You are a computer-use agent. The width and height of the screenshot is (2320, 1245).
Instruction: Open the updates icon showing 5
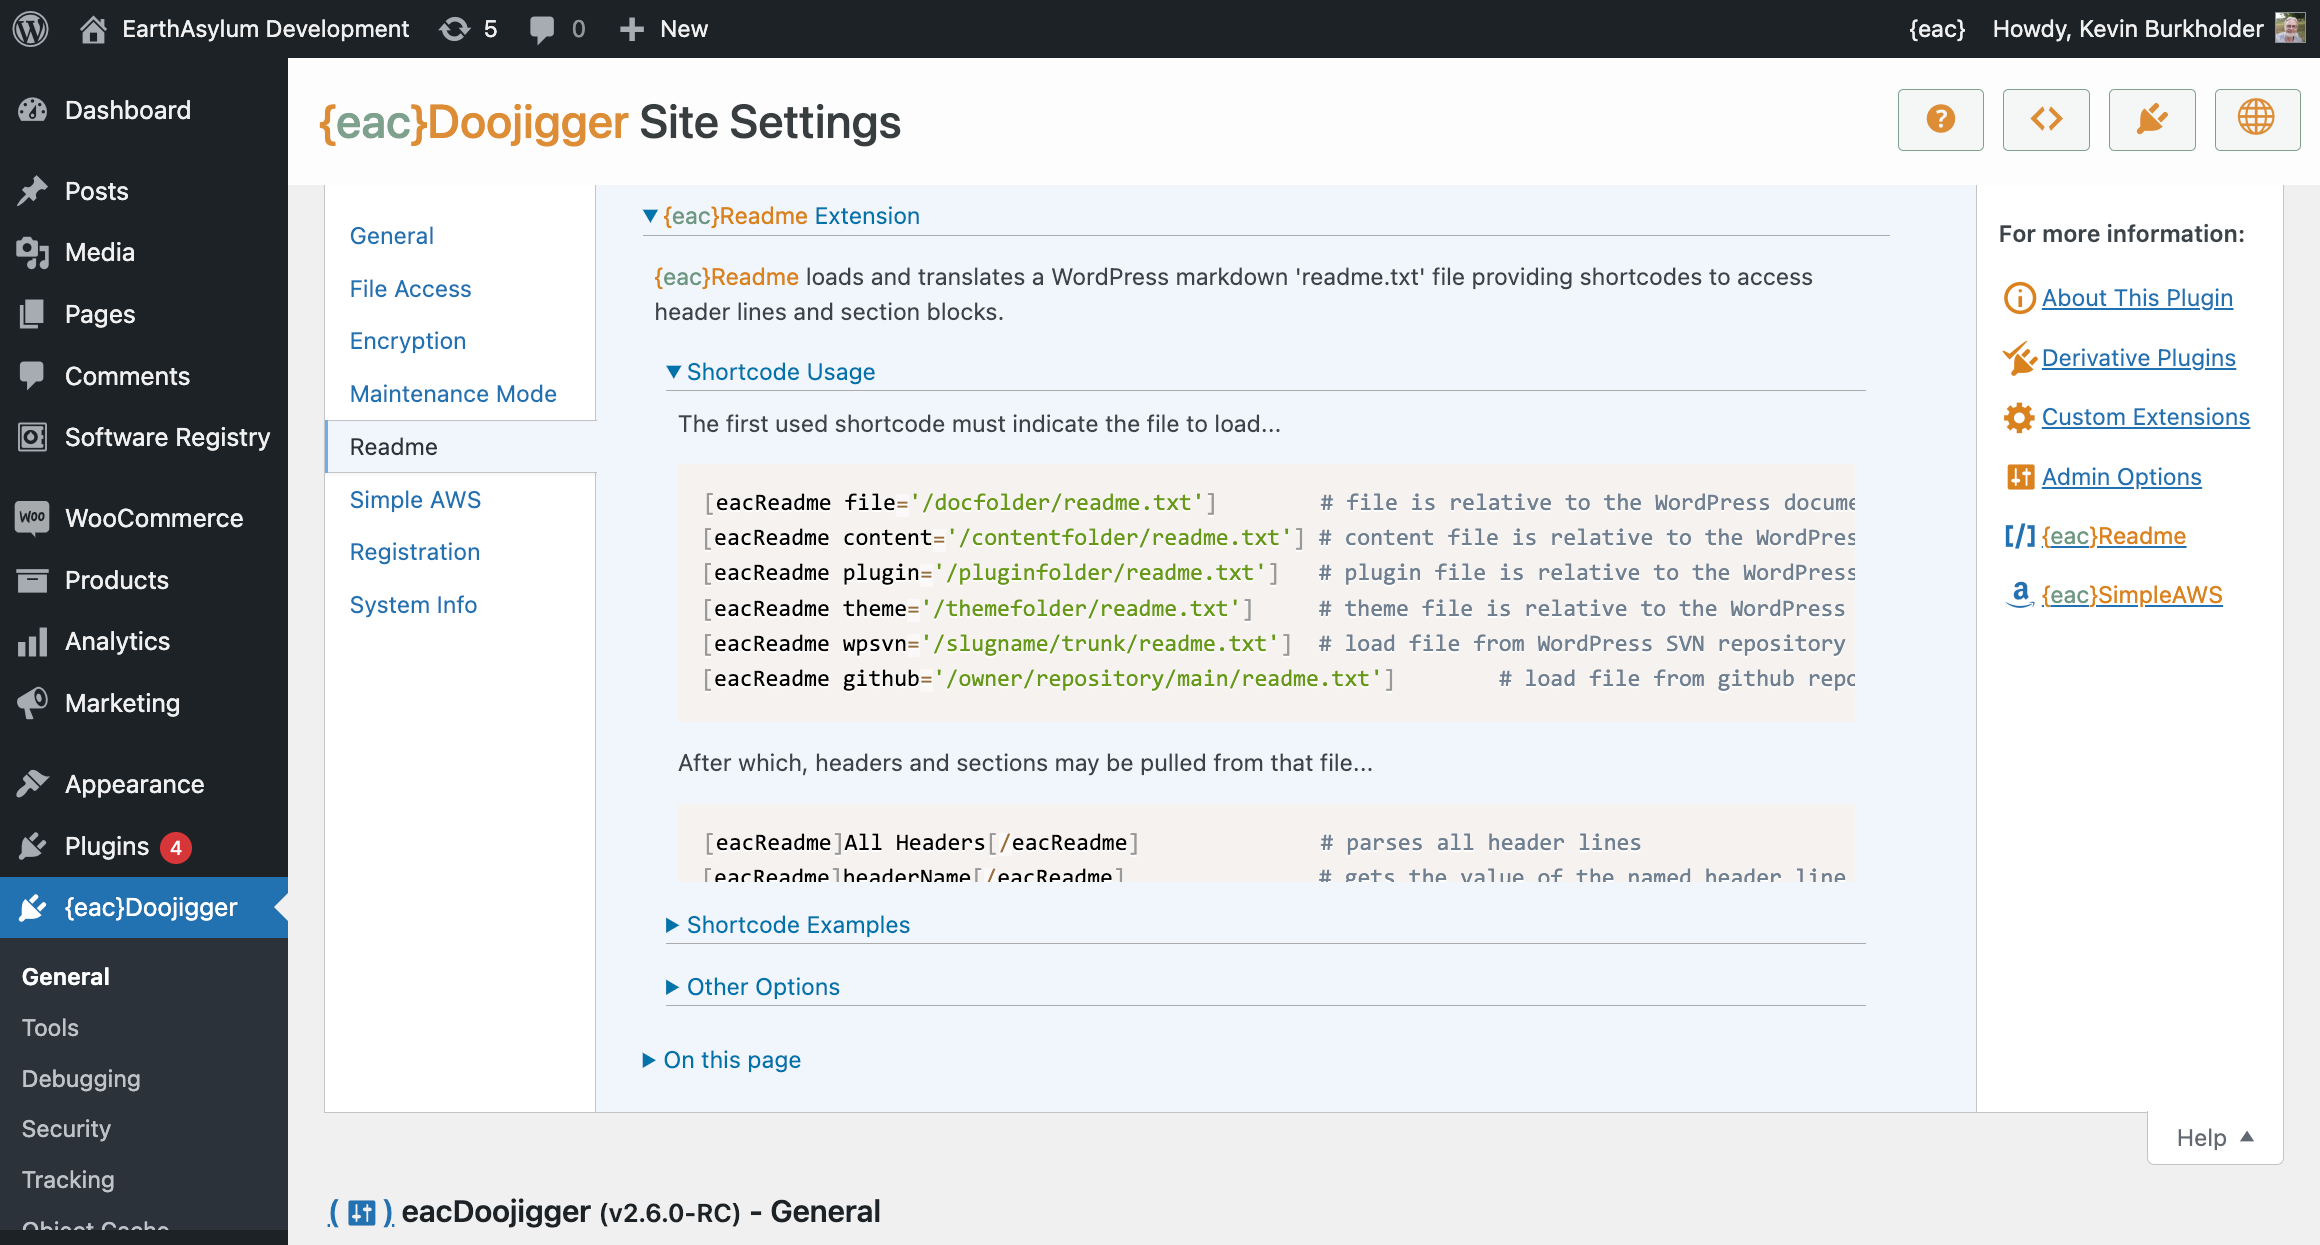tap(468, 29)
